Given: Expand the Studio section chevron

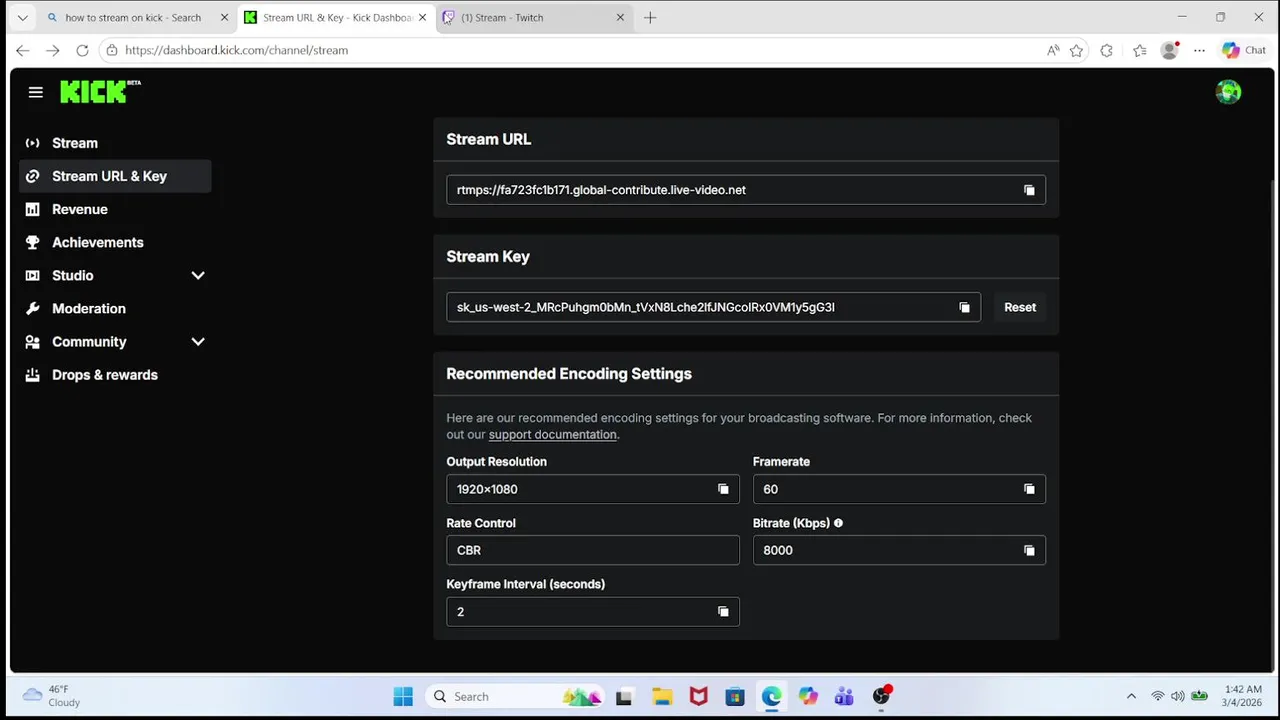Looking at the screenshot, I should pos(198,275).
